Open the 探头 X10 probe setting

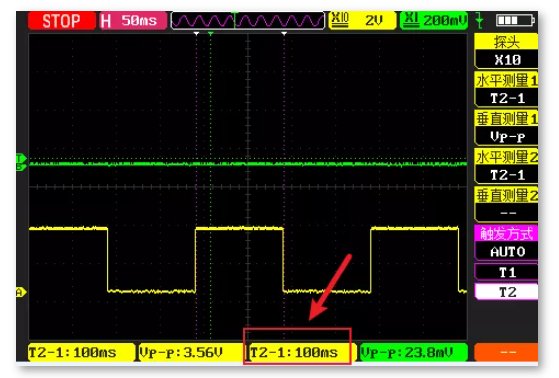pos(506,51)
